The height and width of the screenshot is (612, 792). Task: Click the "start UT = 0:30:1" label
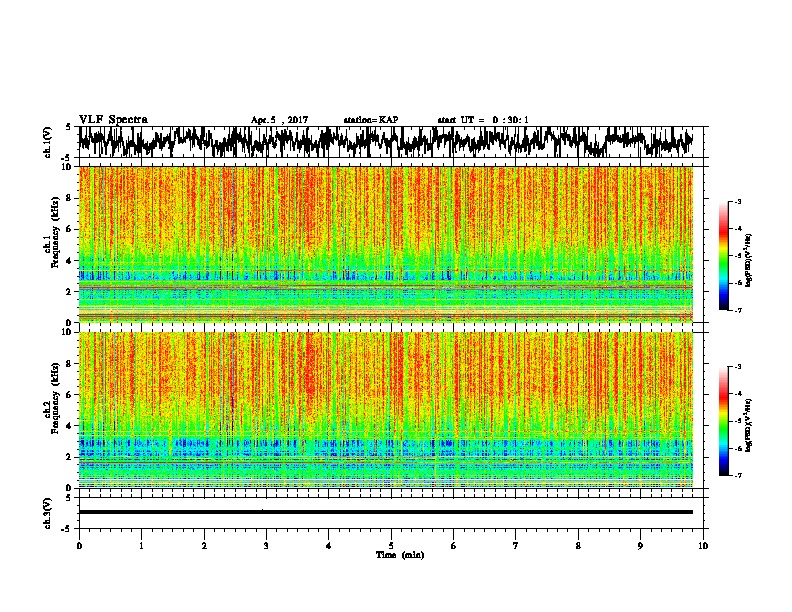point(483,120)
